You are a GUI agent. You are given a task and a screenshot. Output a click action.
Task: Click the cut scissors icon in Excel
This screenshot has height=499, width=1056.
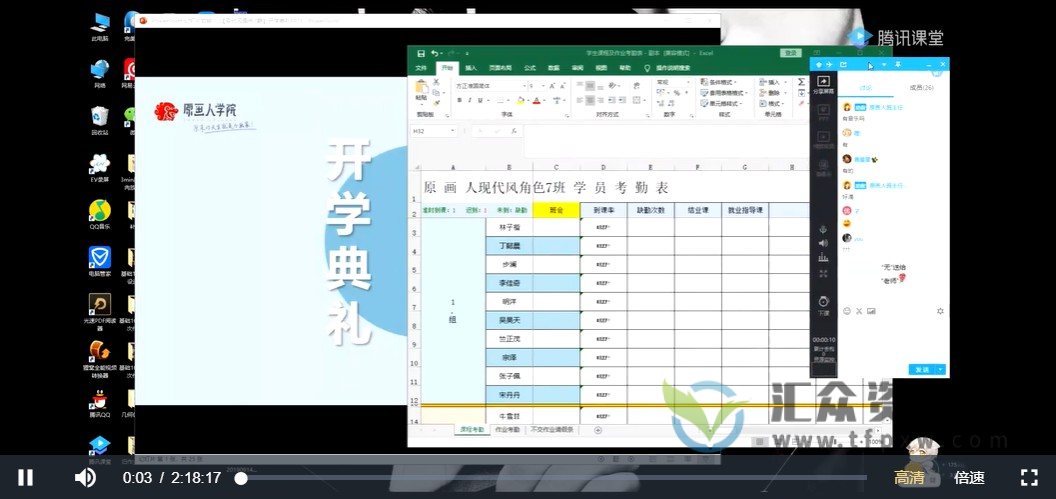(436, 82)
